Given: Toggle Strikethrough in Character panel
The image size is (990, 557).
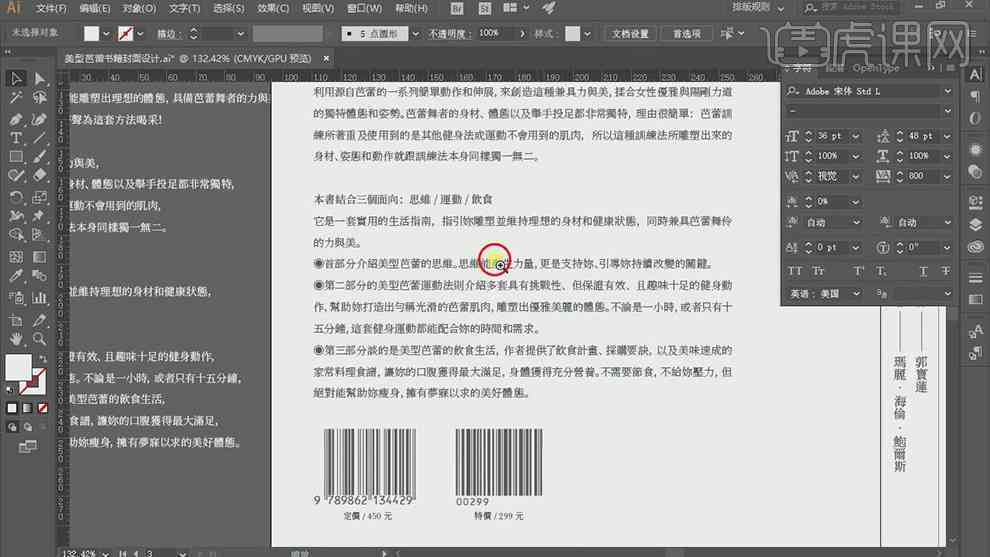Looking at the screenshot, I should coord(945,271).
